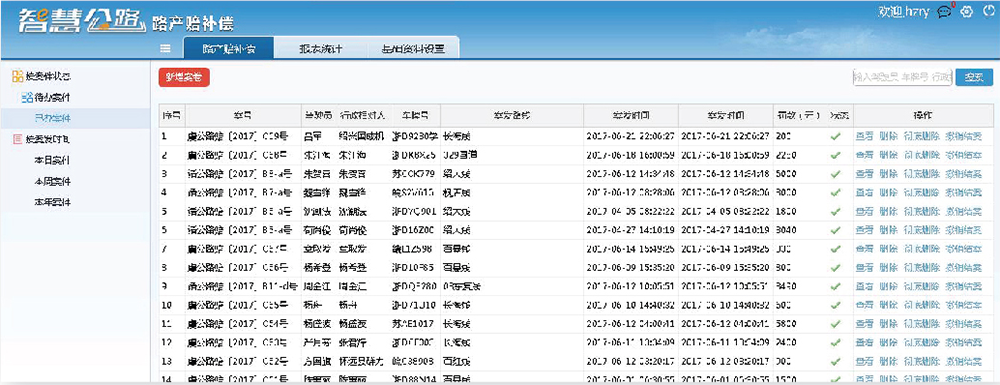Click 查看 for row 2
Image resolution: width=1000 pixels, height=385 pixels.
(864, 155)
